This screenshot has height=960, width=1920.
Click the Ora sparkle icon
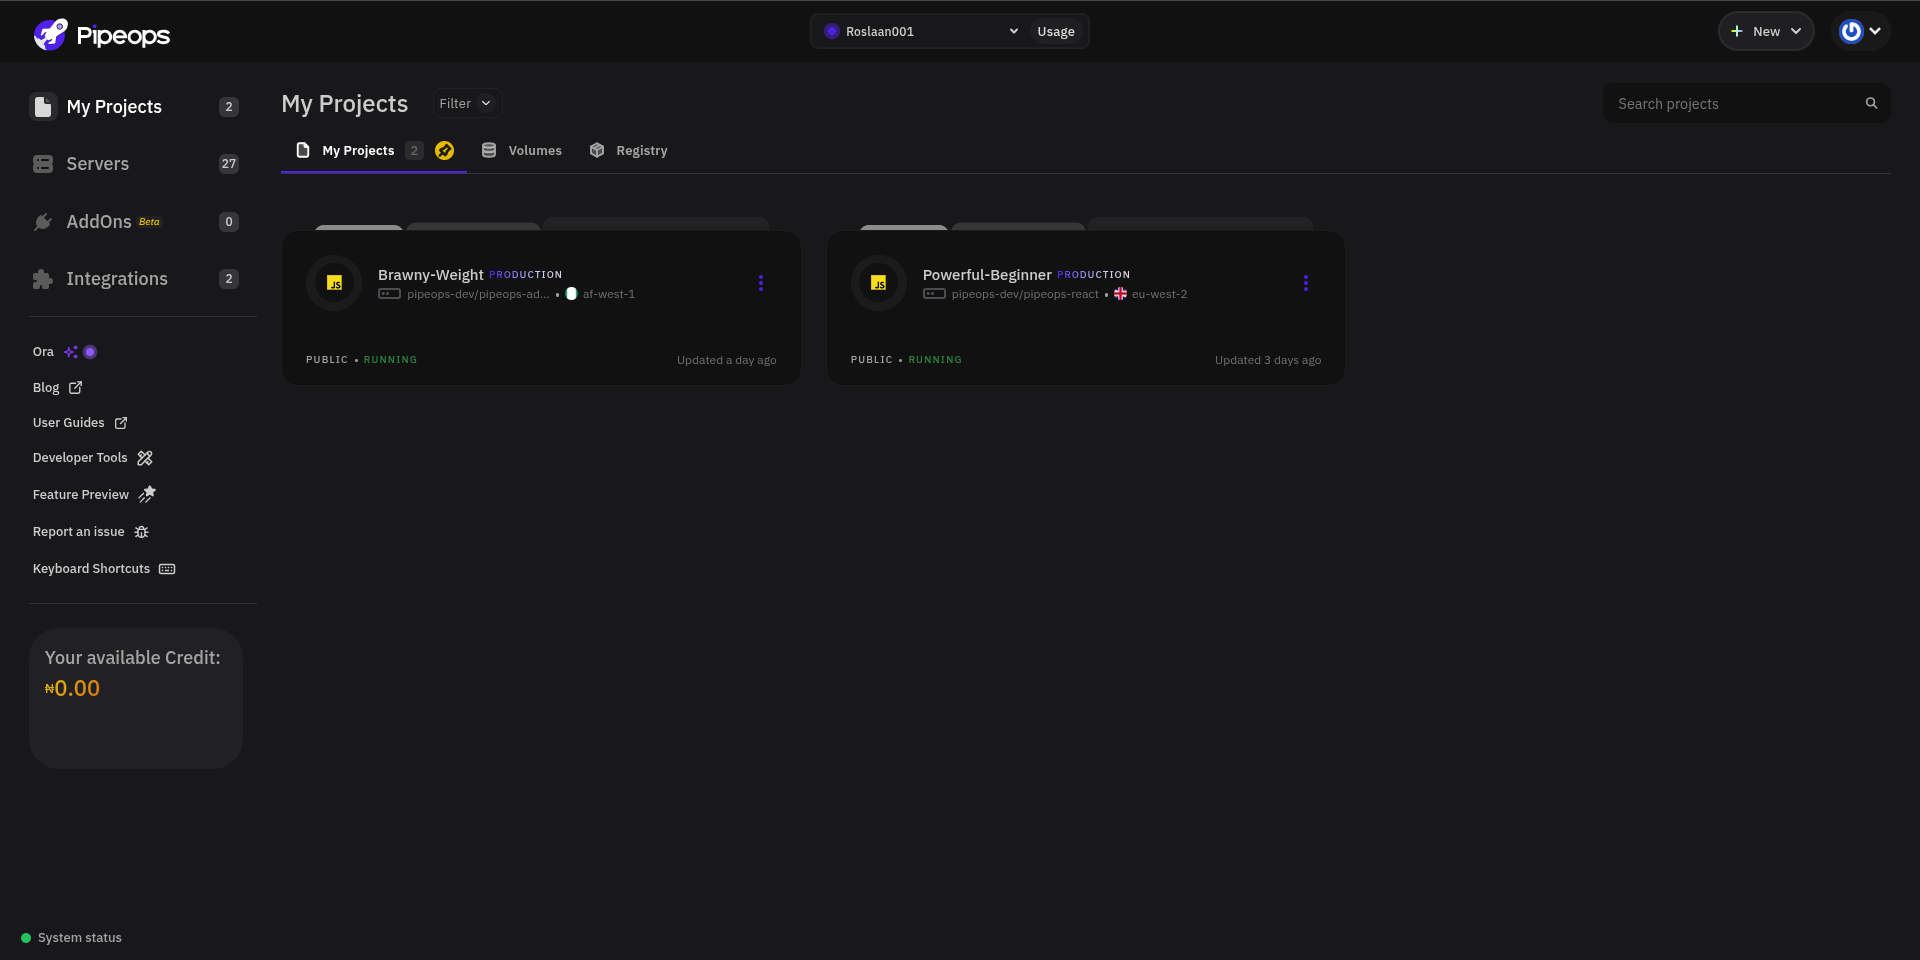pos(70,352)
